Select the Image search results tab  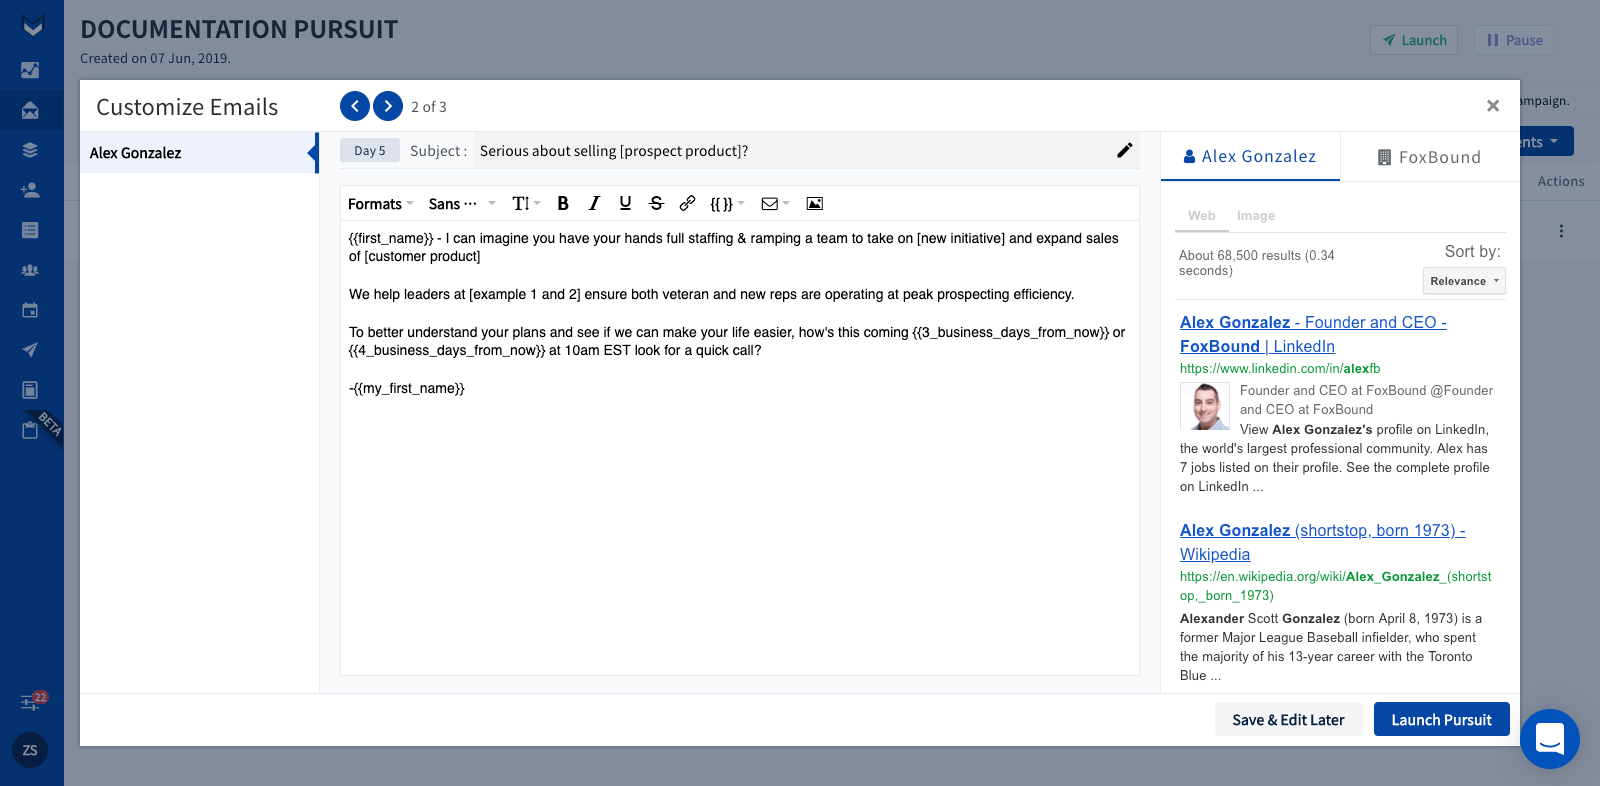tap(1256, 215)
